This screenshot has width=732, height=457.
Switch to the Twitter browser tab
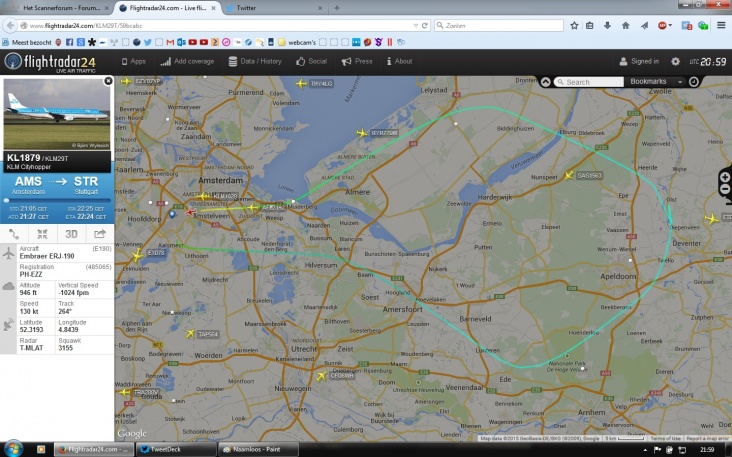click(x=273, y=8)
